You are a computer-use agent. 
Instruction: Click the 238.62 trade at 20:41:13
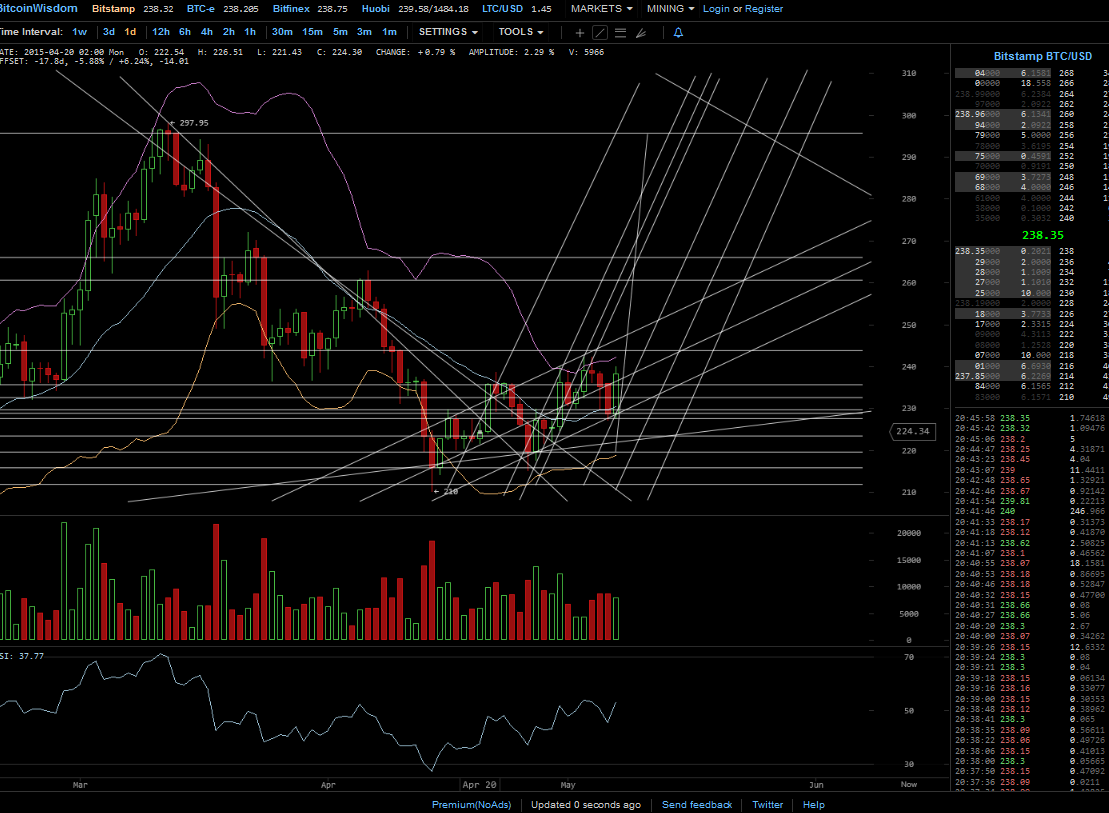(1014, 543)
